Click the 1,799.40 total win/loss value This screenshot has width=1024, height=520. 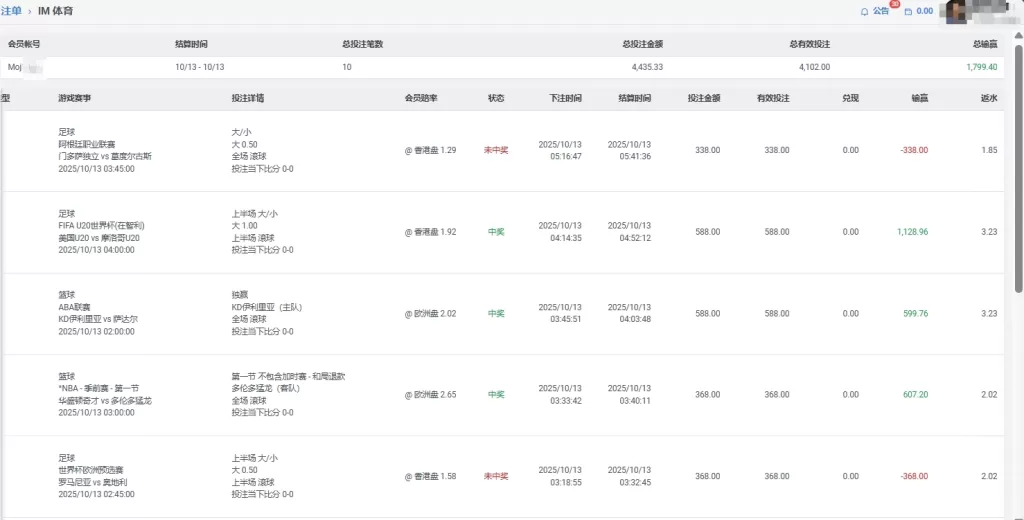[x=981, y=67]
